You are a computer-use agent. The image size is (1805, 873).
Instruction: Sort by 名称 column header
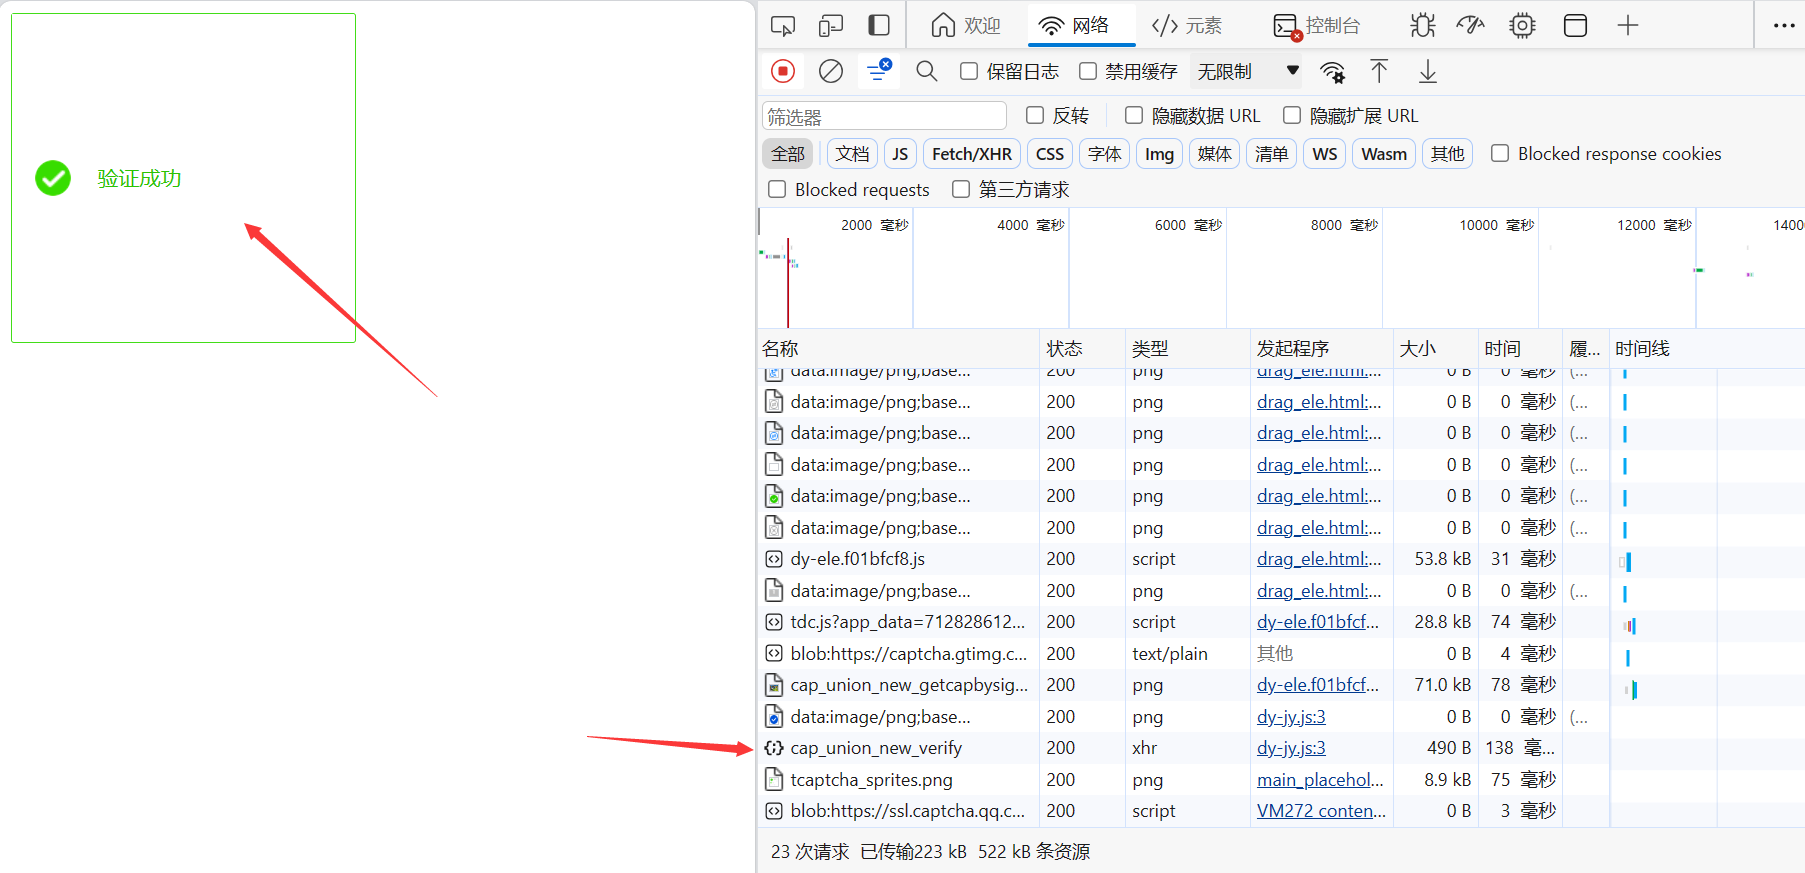[x=898, y=348]
